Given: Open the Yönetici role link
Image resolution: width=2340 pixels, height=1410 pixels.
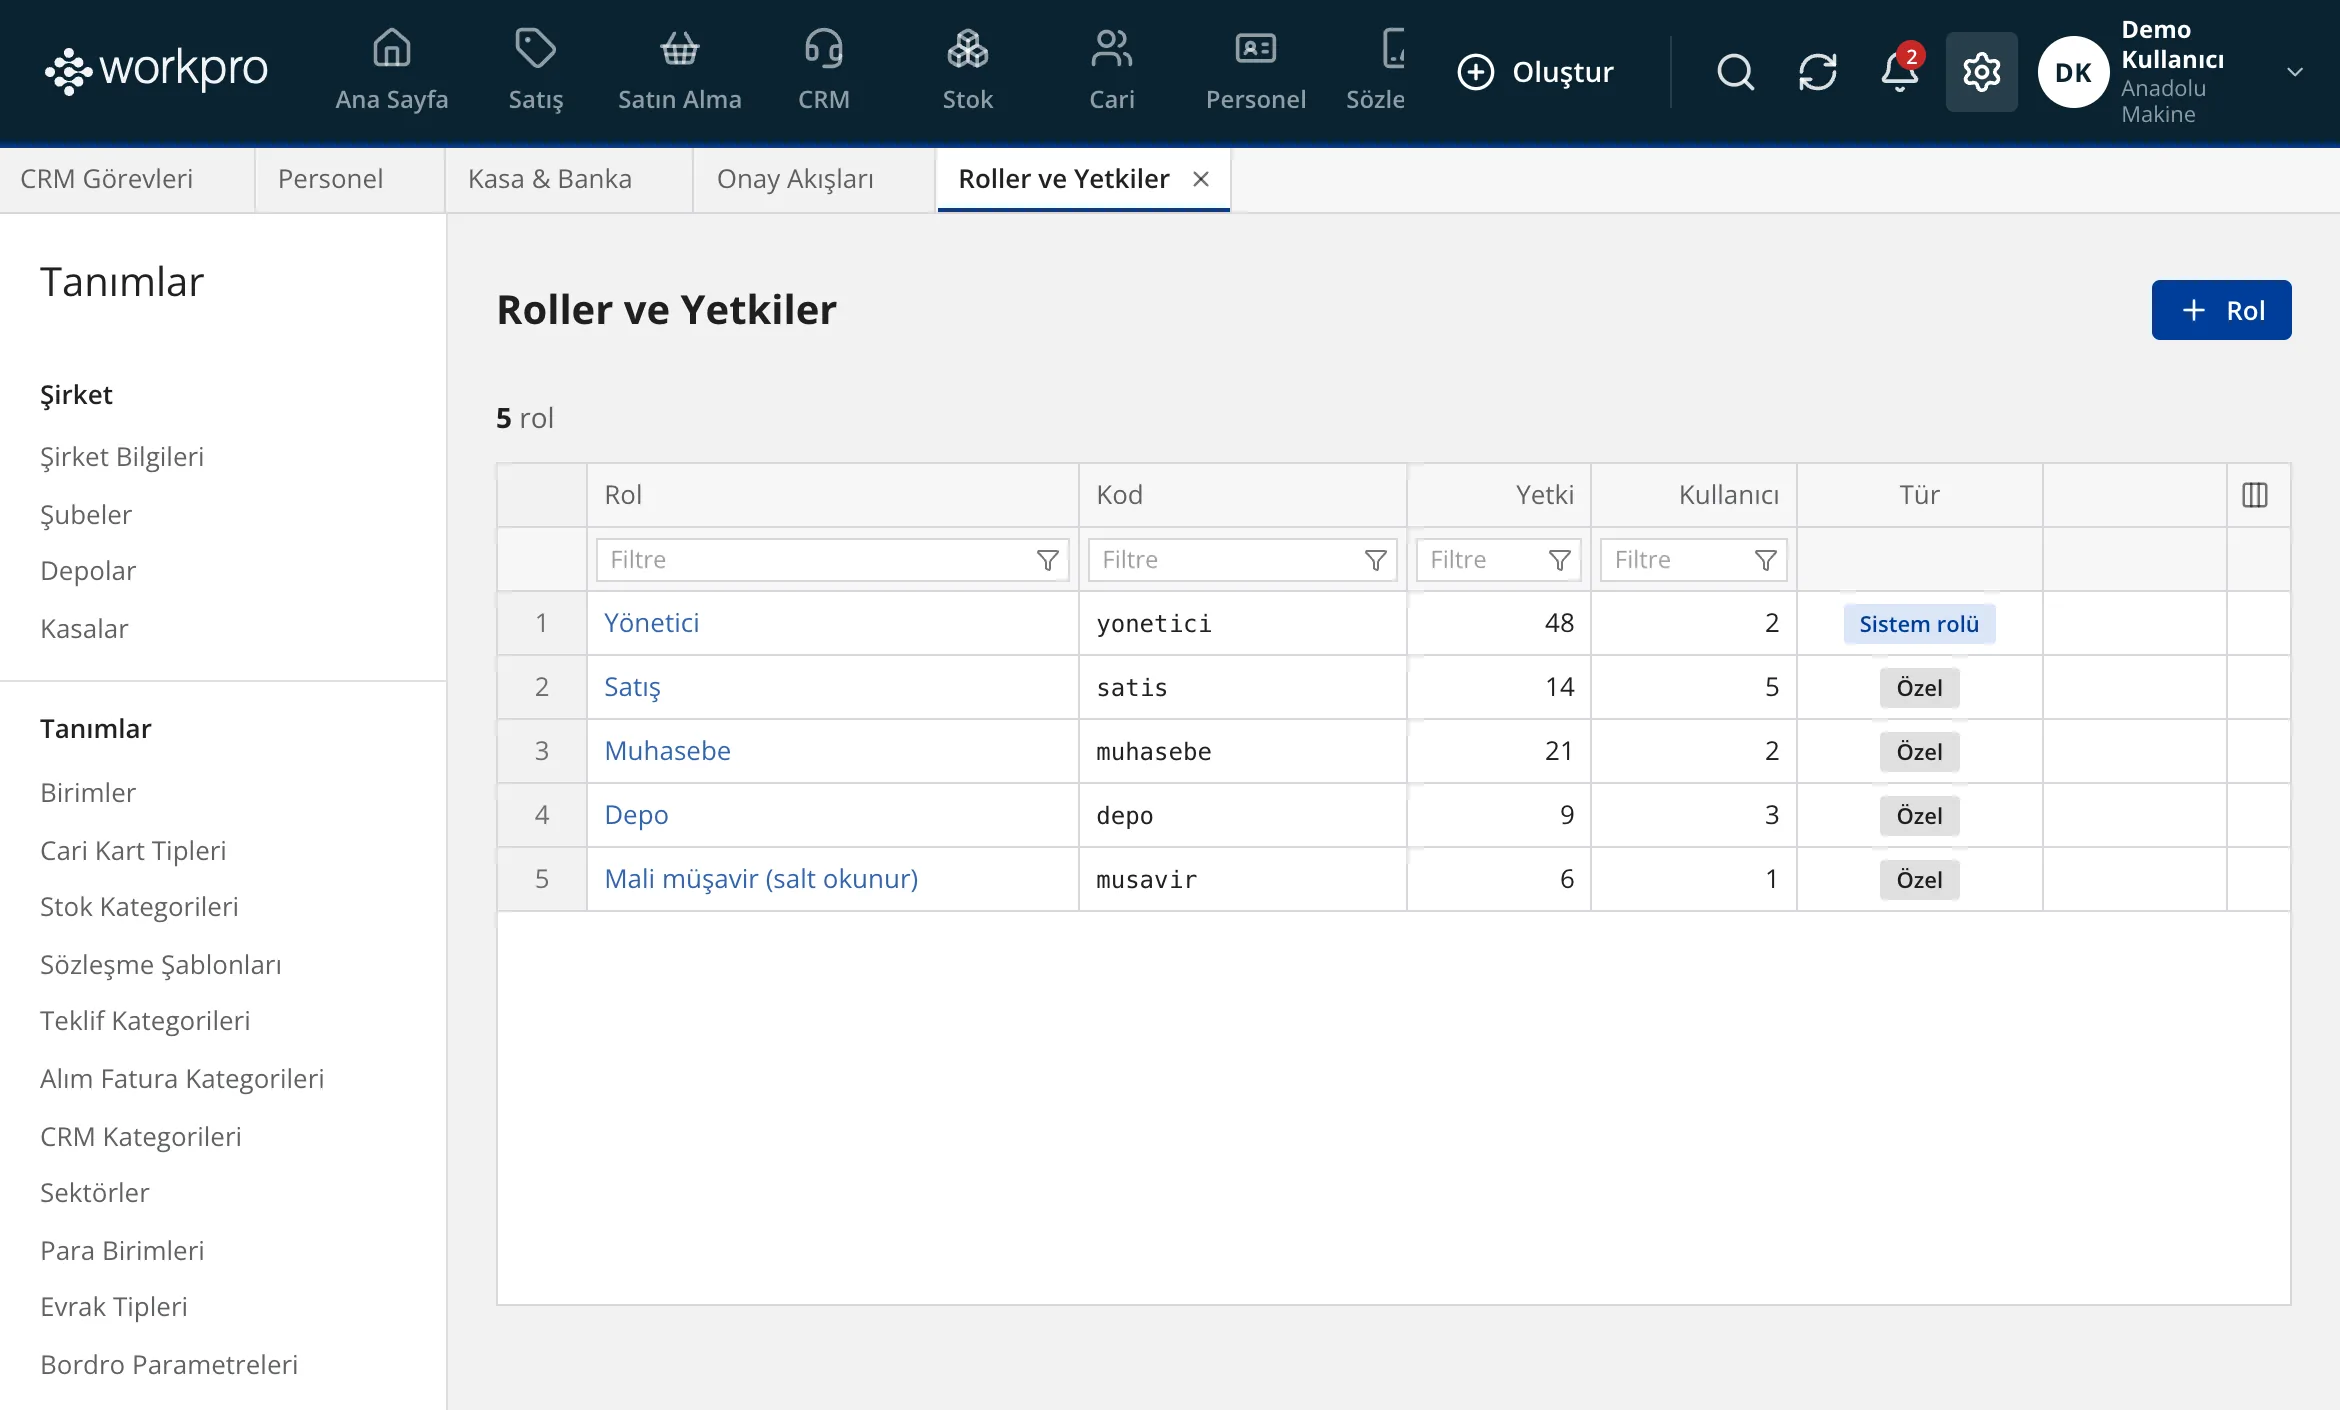Looking at the screenshot, I should tap(651, 623).
